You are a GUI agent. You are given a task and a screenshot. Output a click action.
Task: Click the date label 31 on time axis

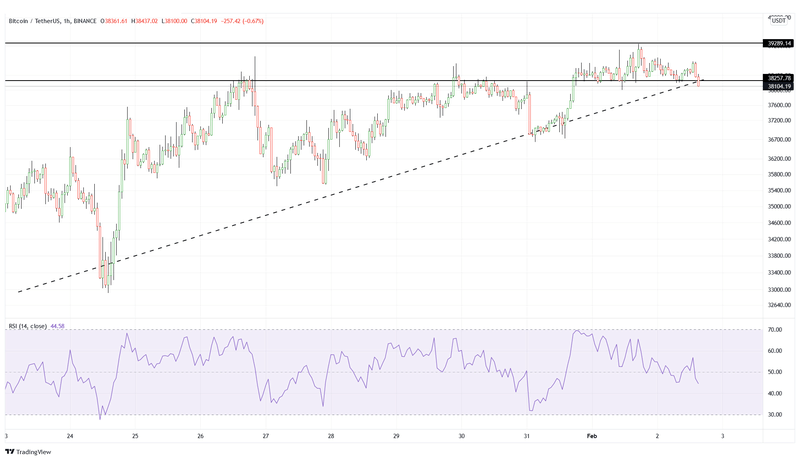tap(527, 436)
